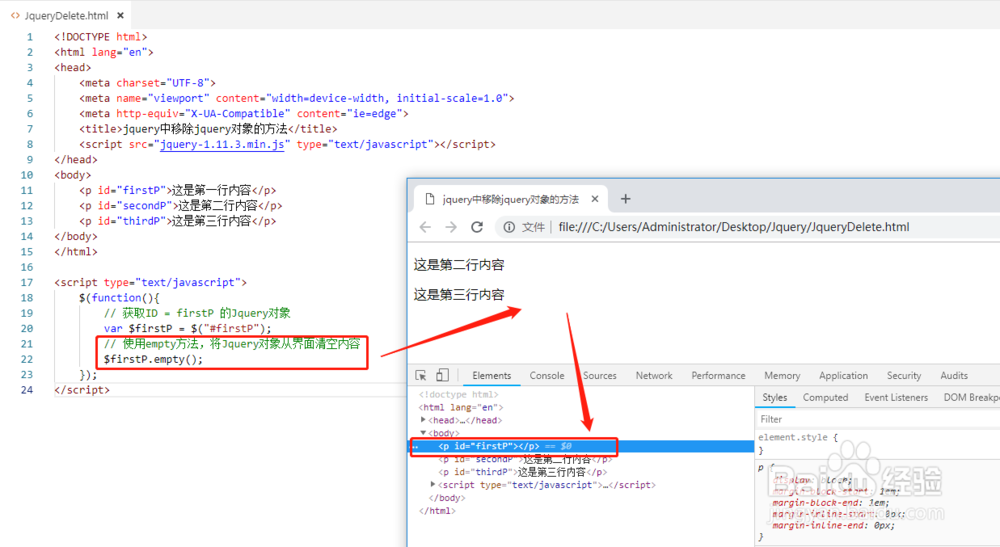Screen dimensions: 1000x547
Task: Switch to the Performance tab
Action: pyautogui.click(x=718, y=376)
